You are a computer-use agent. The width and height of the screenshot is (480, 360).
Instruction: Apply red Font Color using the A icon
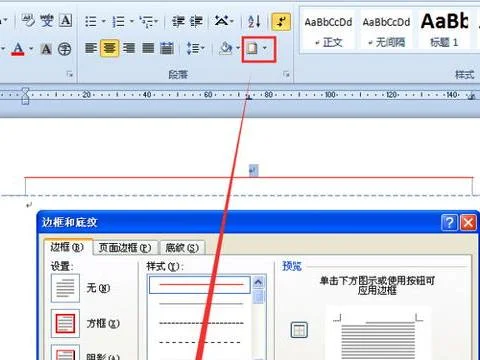pyautogui.click(x=18, y=49)
